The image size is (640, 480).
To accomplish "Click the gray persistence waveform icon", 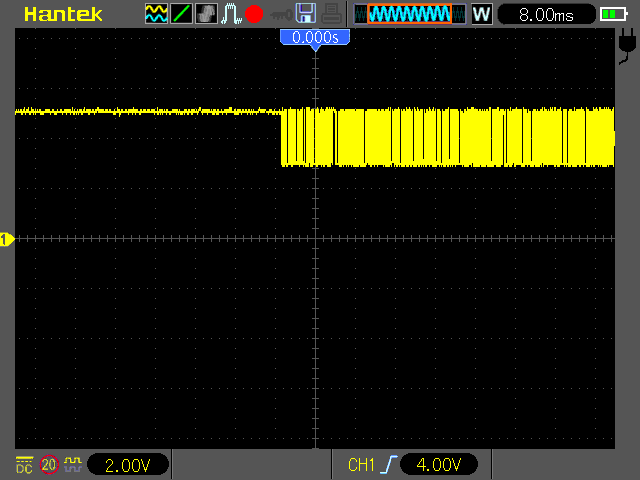I will [206, 13].
